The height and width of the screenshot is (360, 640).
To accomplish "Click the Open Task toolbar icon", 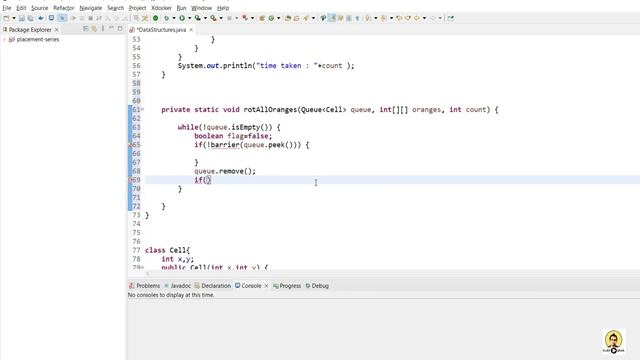I will coord(297,18).
